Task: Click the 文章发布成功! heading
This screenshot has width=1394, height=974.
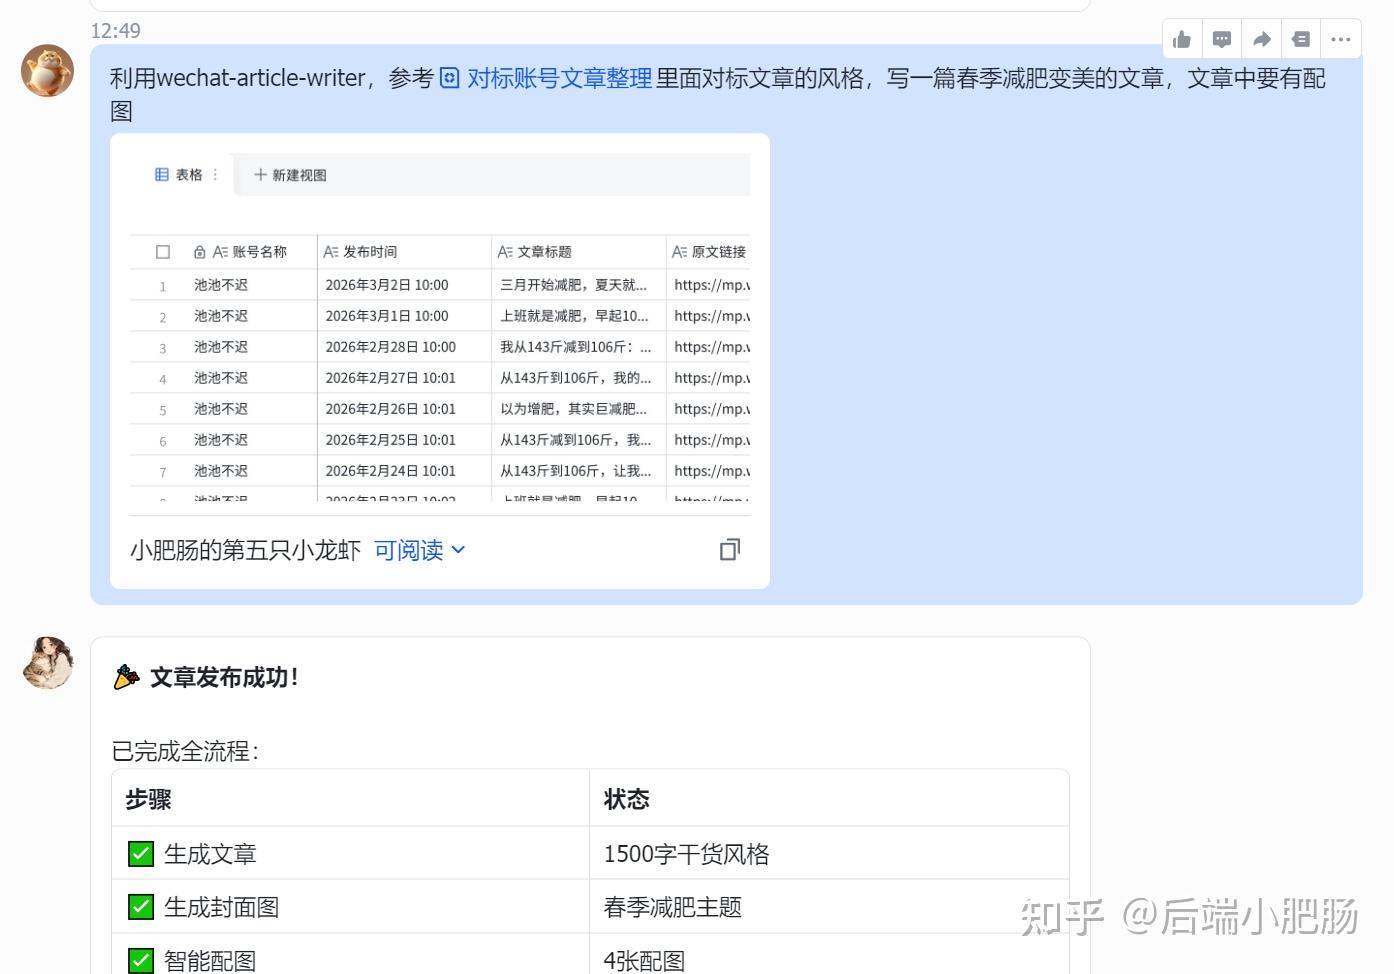Action: click(x=224, y=677)
